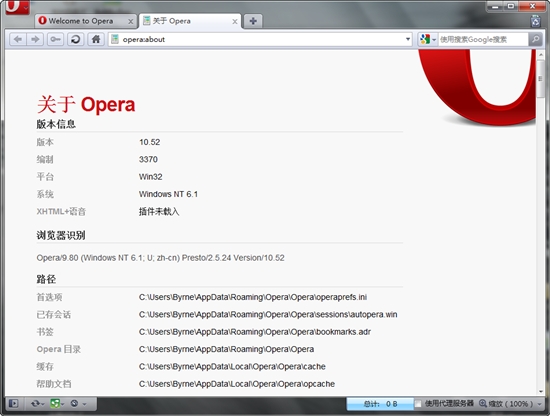Open the Opera Turbo dropdown arrow

84,404
